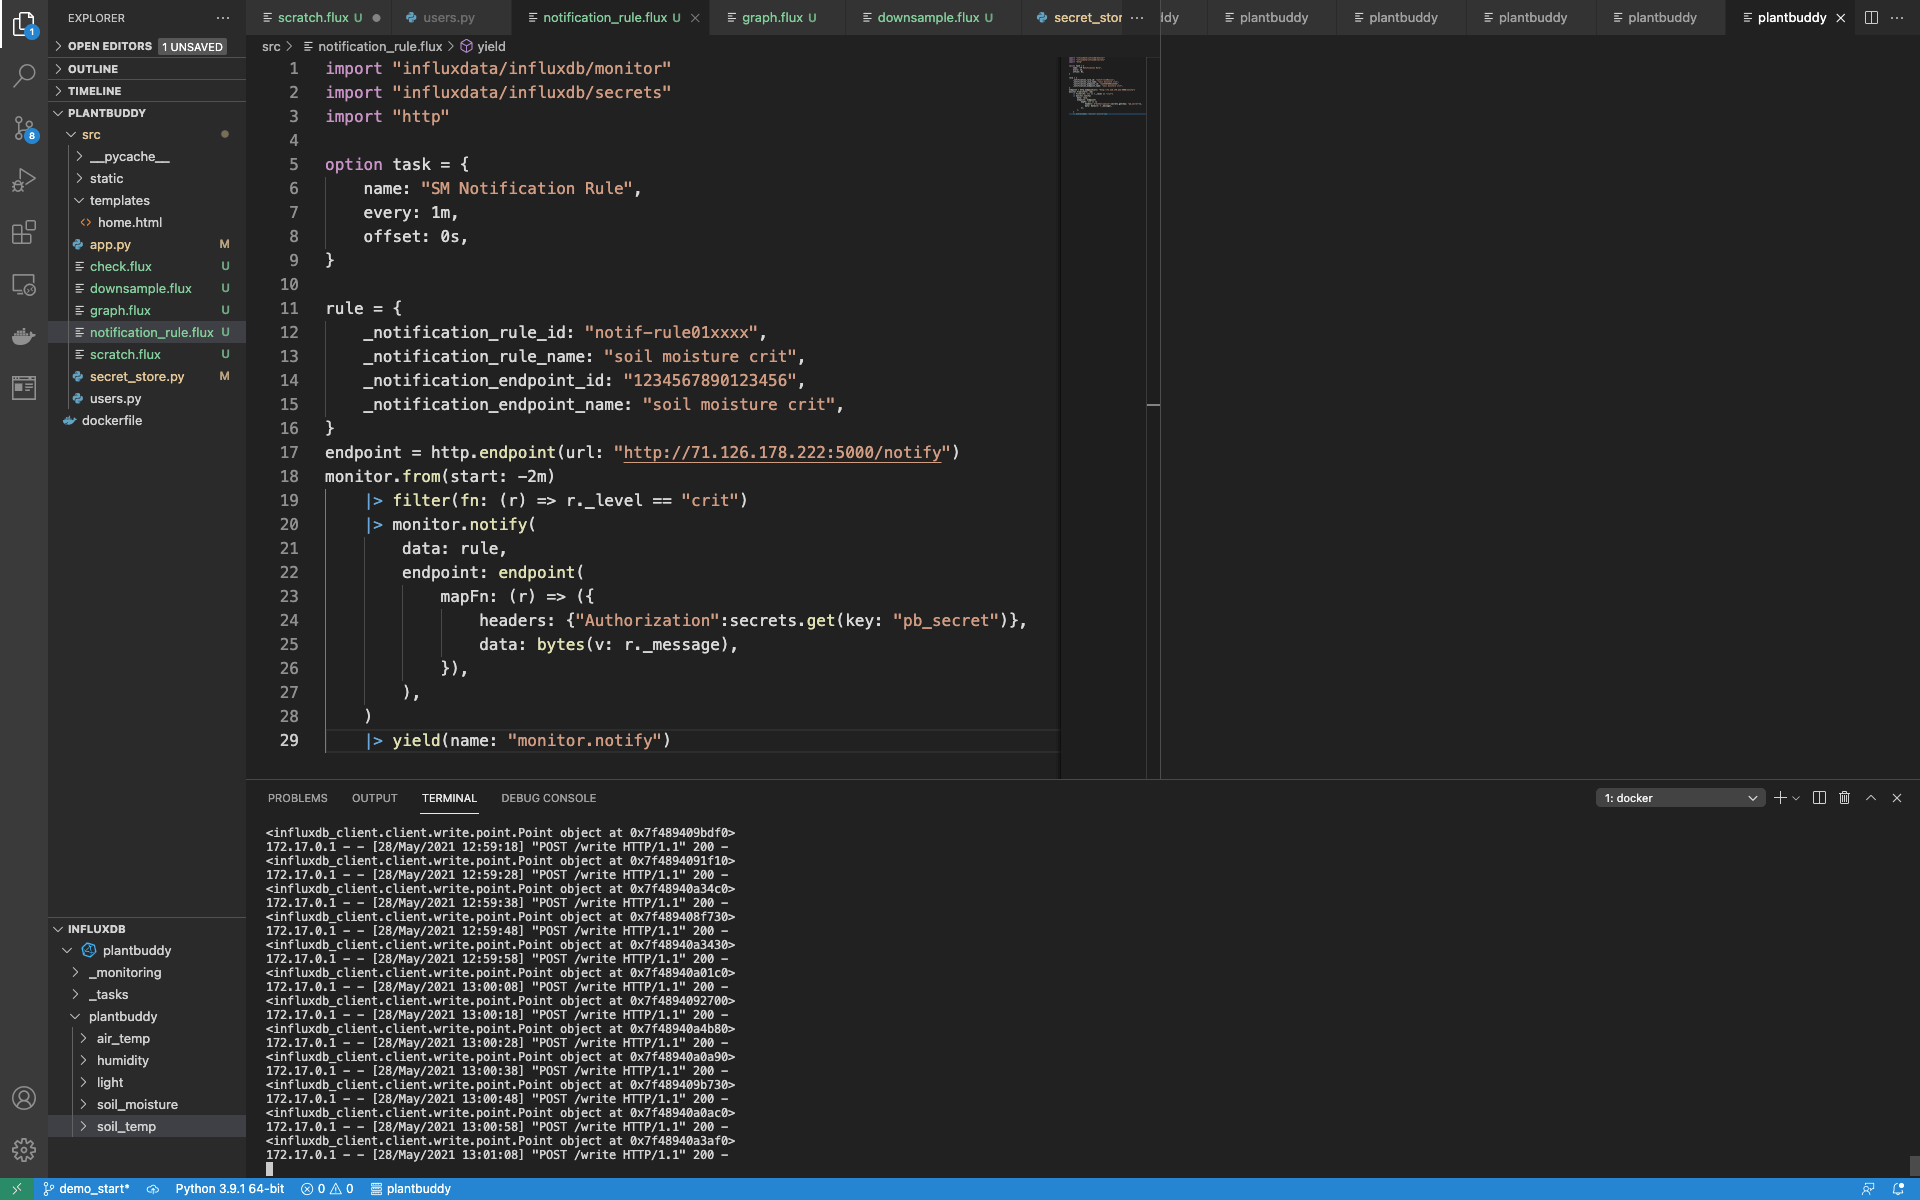The height and width of the screenshot is (1200, 1920).
Task: Select the PROBLEMS tab in panel
Action: (297, 798)
